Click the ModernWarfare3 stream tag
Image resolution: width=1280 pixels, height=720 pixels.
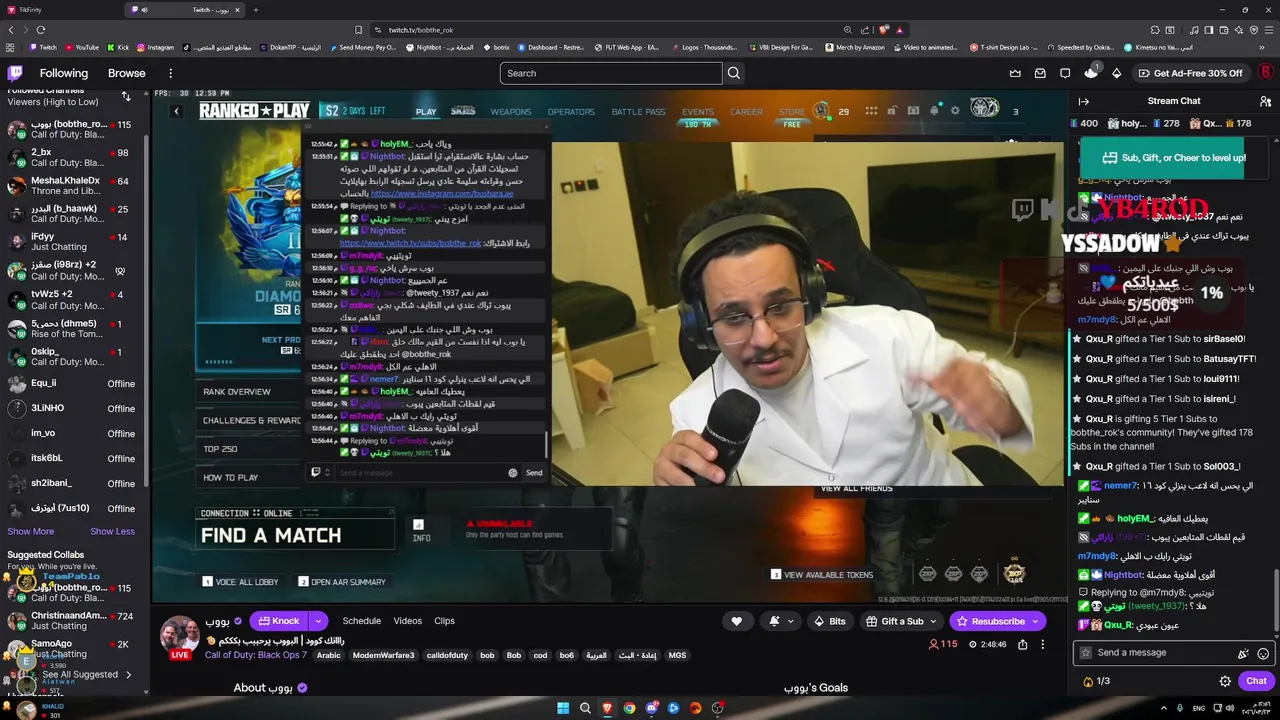pyautogui.click(x=383, y=655)
